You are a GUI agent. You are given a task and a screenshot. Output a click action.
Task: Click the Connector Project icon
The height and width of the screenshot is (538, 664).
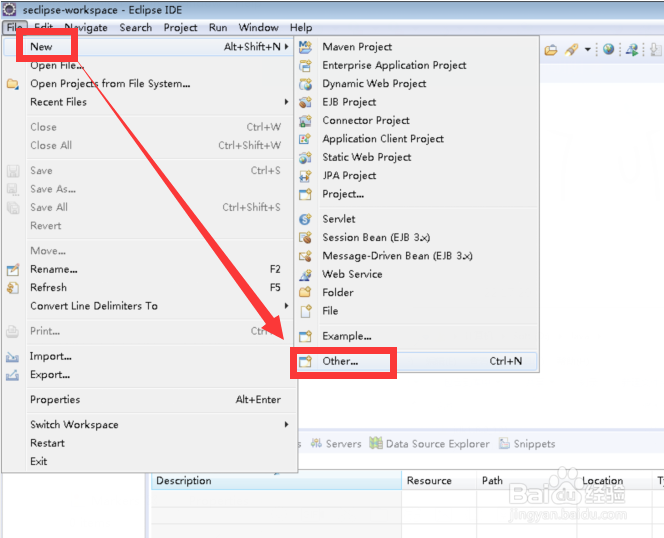pos(305,121)
